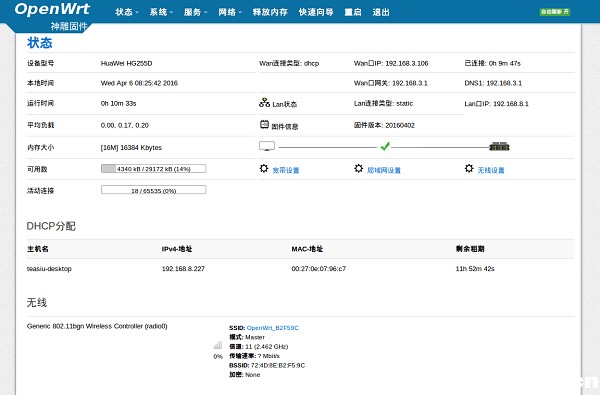Click Wan口网关: 192.168.3.1

pyautogui.click(x=391, y=83)
